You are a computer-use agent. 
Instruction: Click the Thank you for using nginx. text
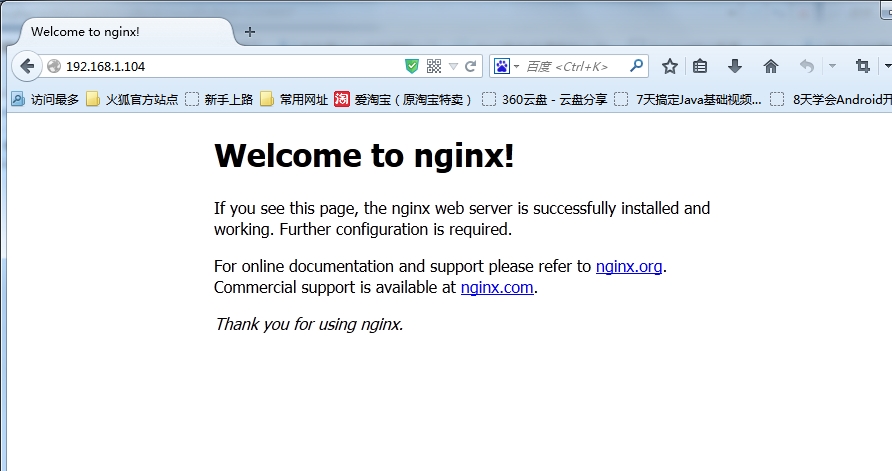[309, 324]
